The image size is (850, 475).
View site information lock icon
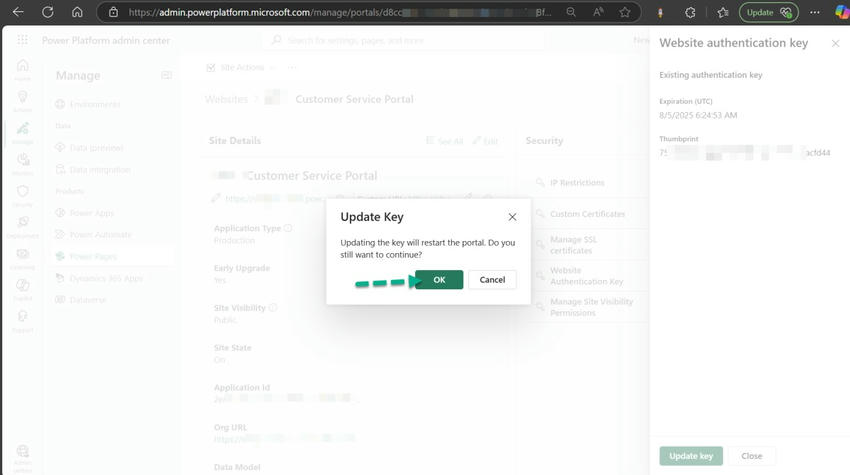coord(113,12)
